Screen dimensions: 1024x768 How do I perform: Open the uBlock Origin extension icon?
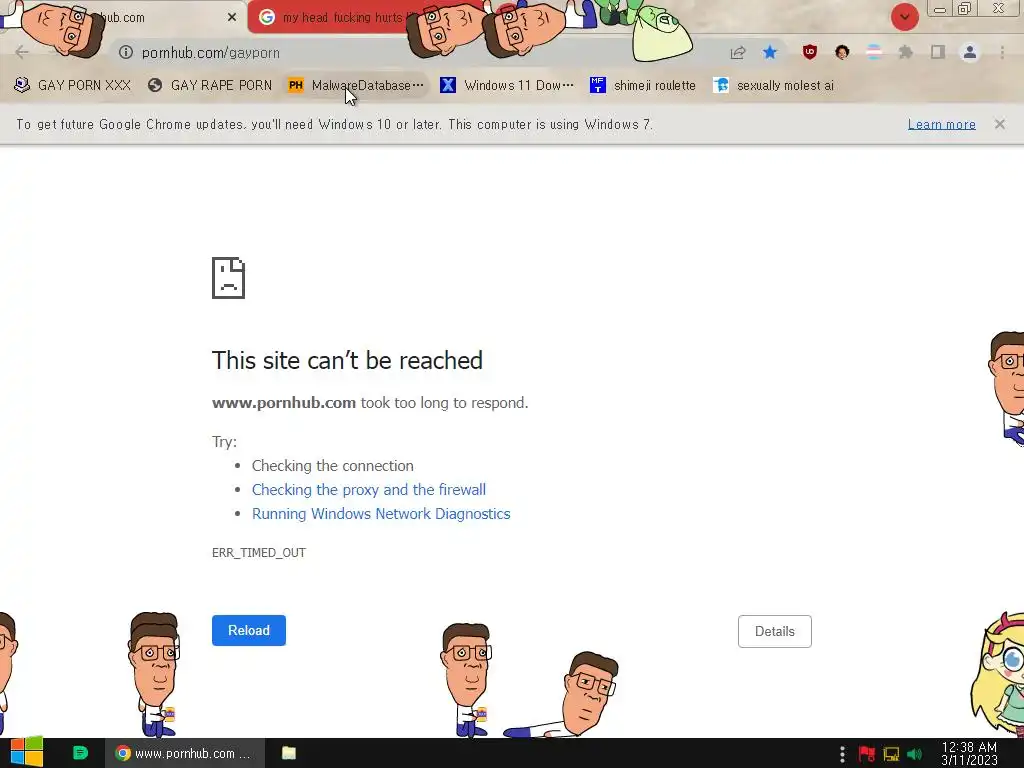[x=810, y=52]
